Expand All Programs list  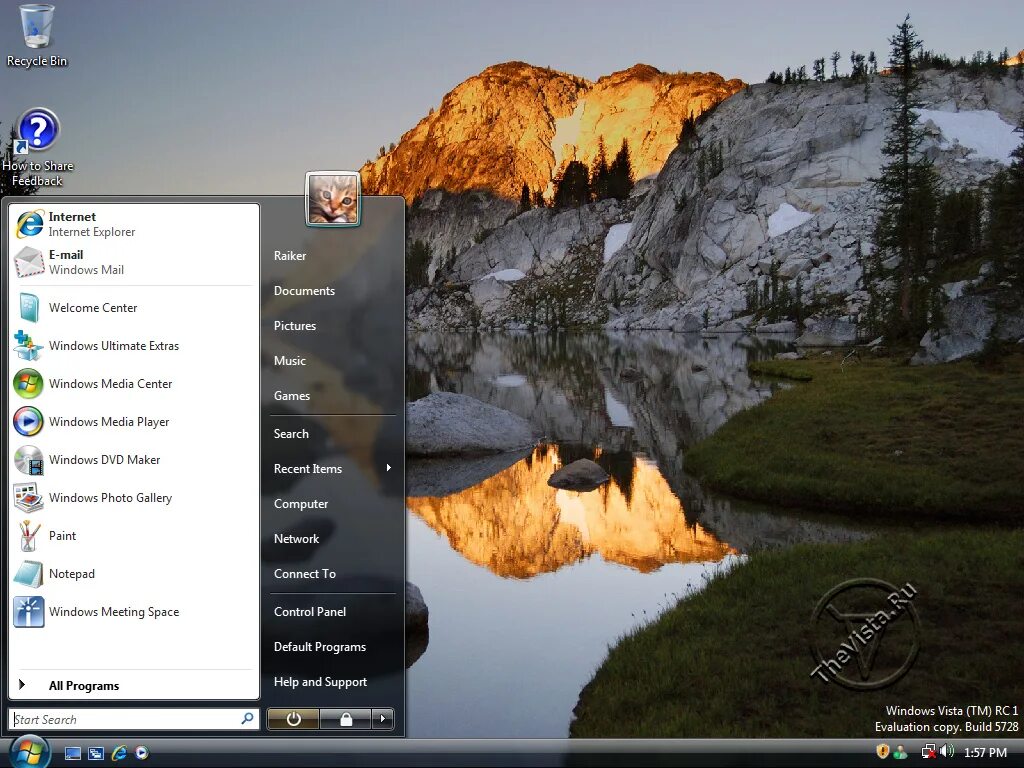click(x=134, y=685)
